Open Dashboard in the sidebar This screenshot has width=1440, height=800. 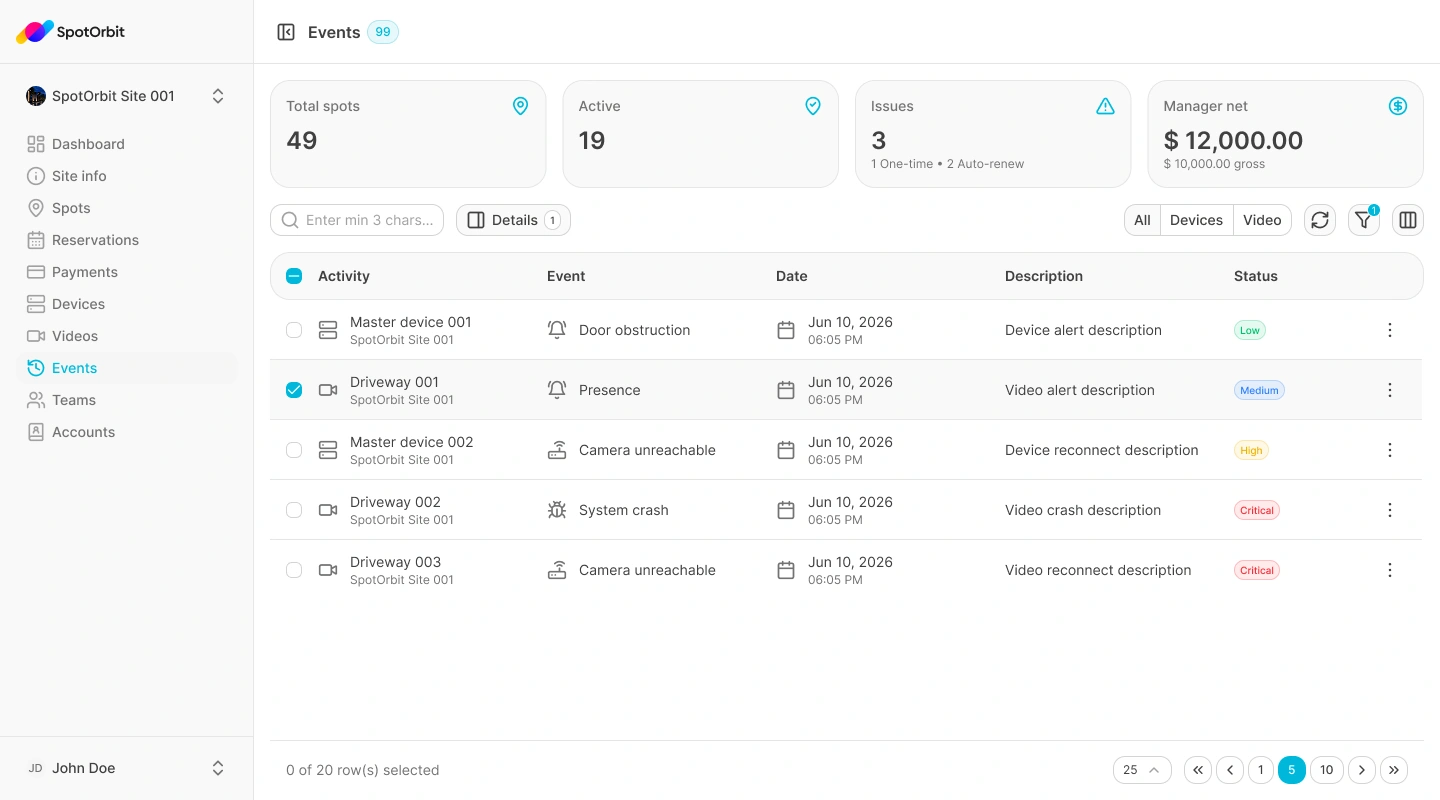coord(126,144)
